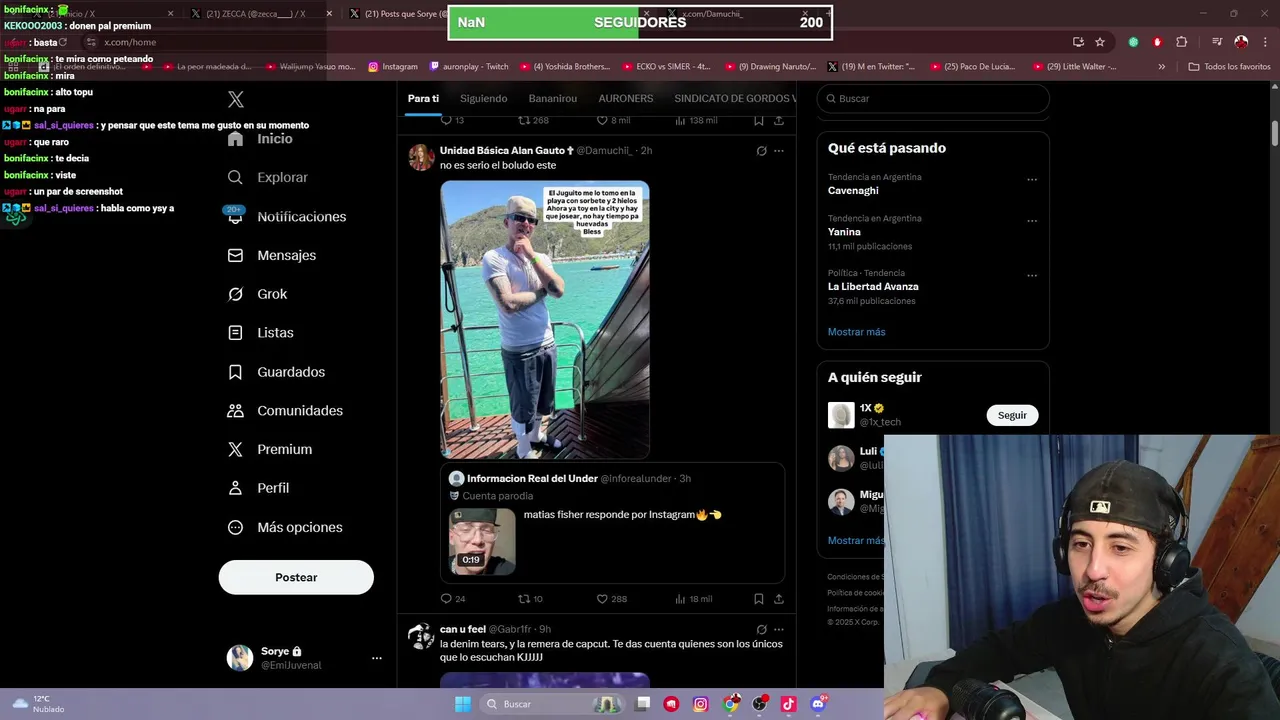Click Mostrar más under trends
The width and height of the screenshot is (1280, 720).
pyautogui.click(x=856, y=332)
